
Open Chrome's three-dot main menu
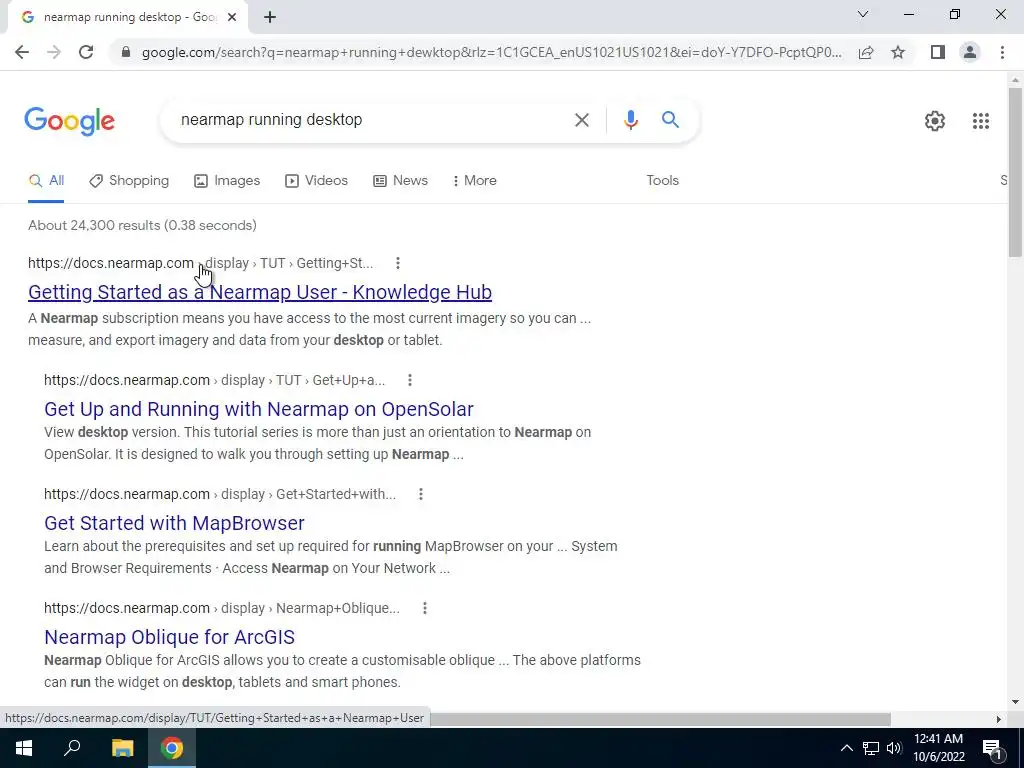(1002, 52)
